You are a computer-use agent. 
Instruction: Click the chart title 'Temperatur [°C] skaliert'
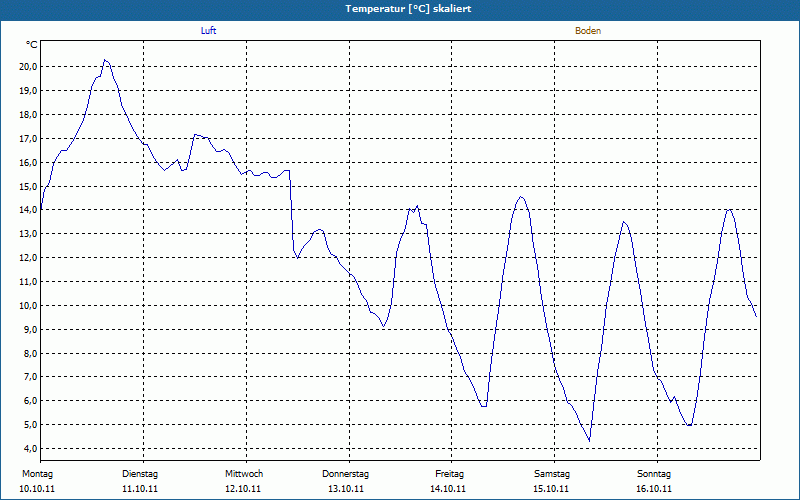(408, 9)
